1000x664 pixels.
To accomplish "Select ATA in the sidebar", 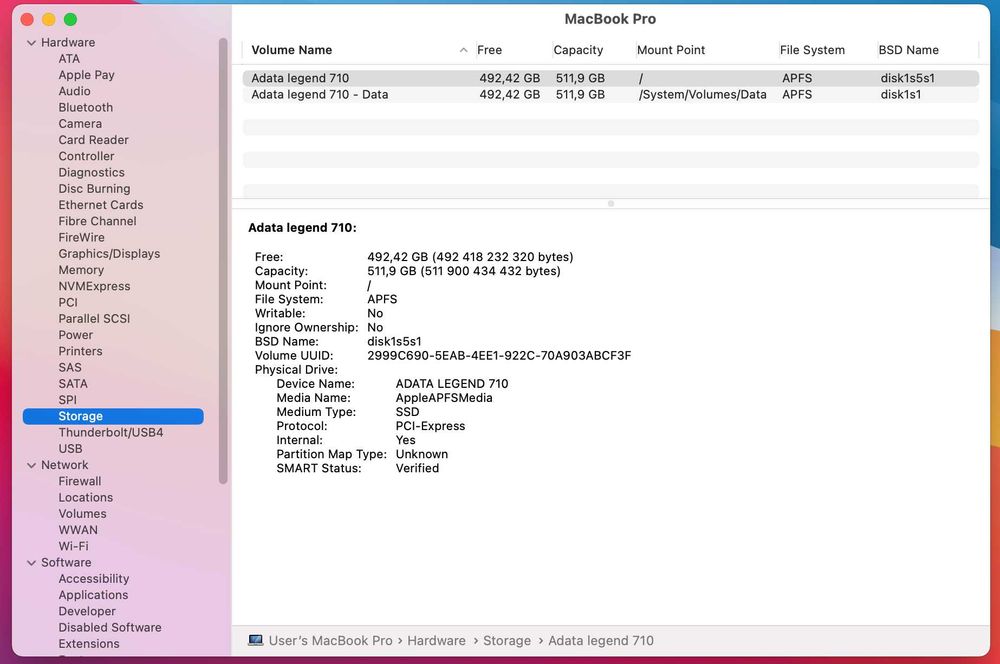I will click(x=69, y=59).
